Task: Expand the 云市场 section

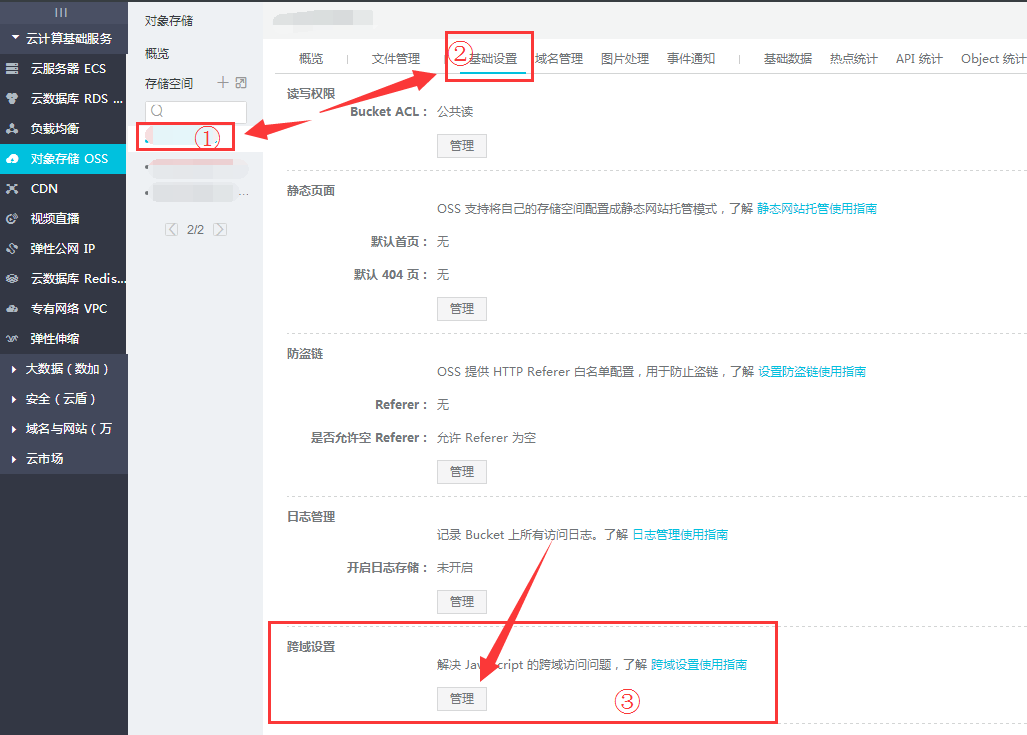Action: click(x=14, y=459)
